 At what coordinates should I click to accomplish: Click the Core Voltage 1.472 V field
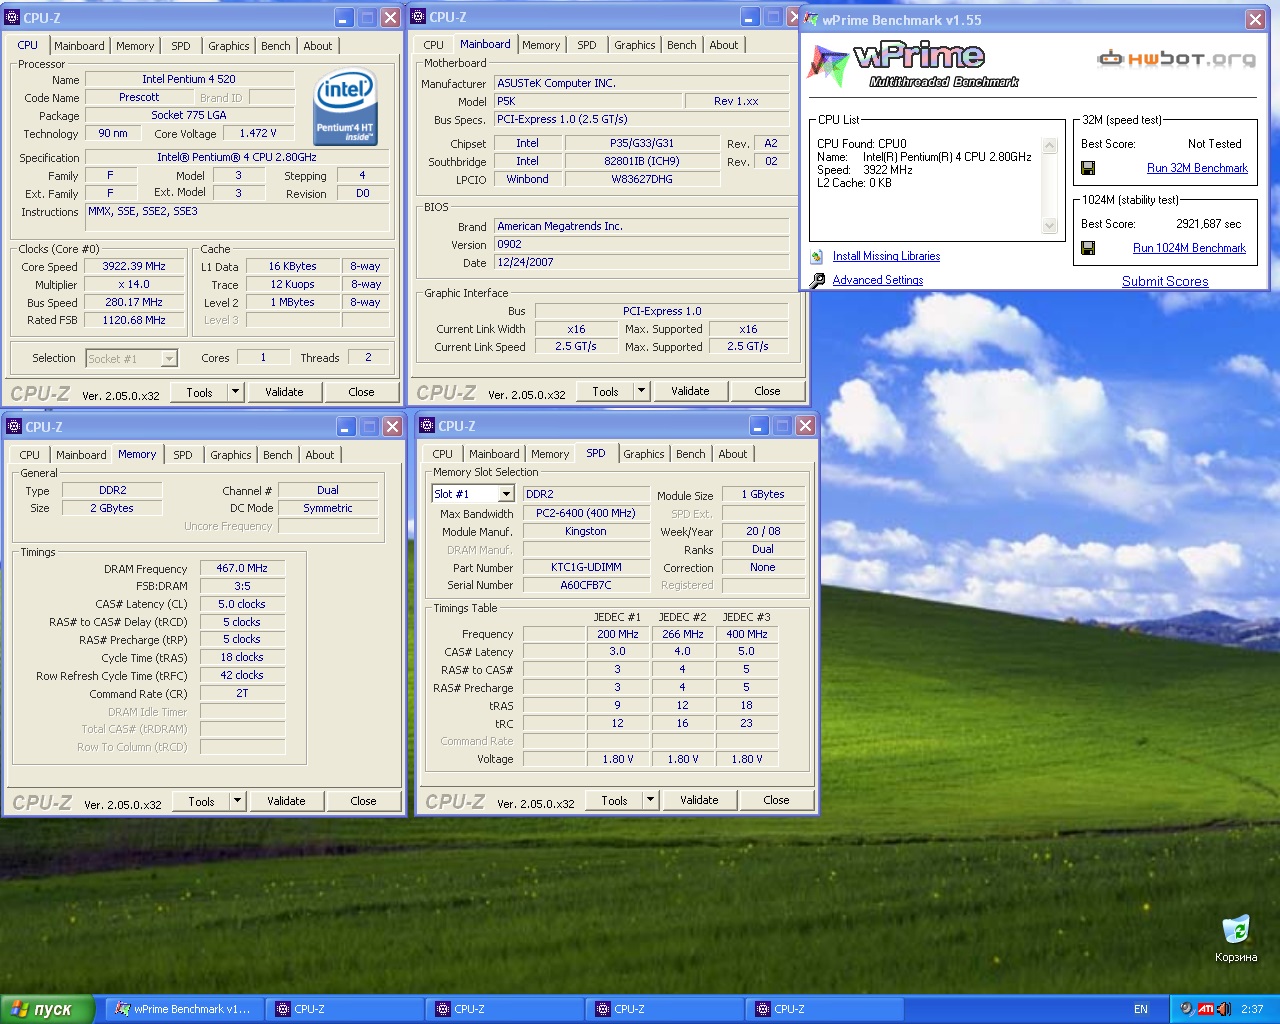coord(258,133)
